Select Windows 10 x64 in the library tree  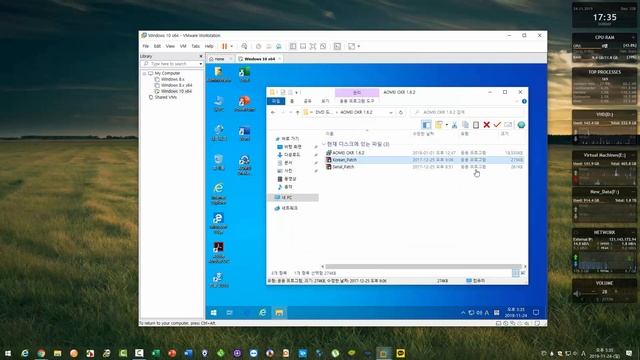click(176, 91)
